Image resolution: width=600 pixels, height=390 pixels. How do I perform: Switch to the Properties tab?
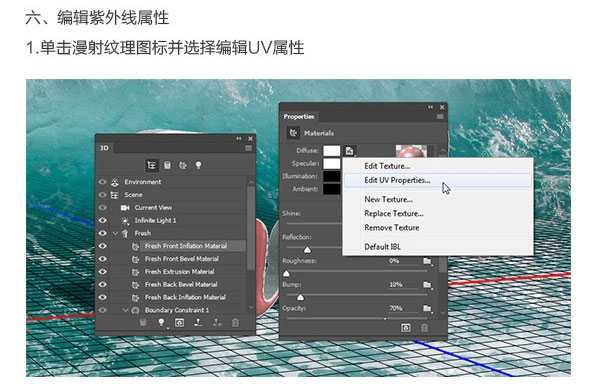(299, 116)
